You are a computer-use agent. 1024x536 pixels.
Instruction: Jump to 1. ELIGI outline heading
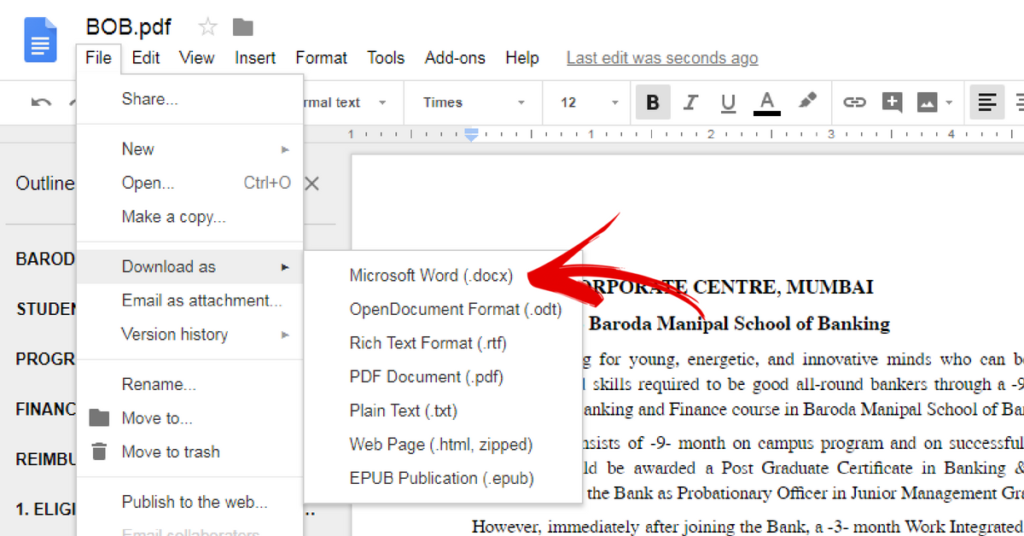45,510
